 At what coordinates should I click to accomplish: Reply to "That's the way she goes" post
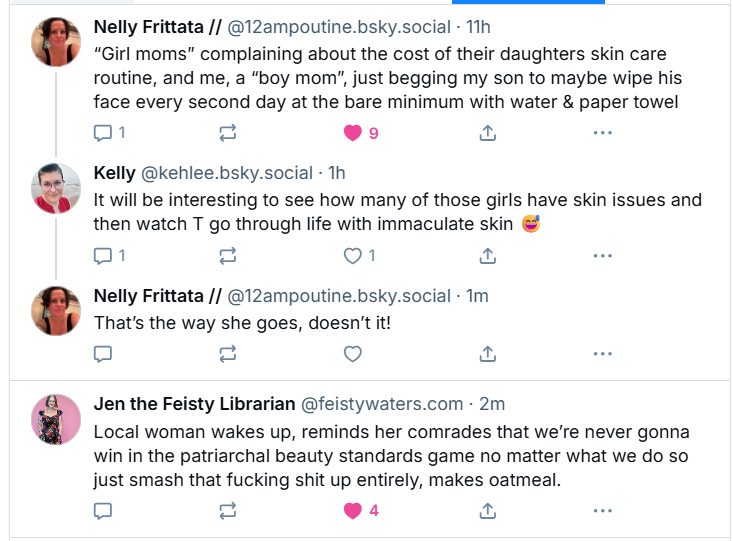(x=103, y=353)
